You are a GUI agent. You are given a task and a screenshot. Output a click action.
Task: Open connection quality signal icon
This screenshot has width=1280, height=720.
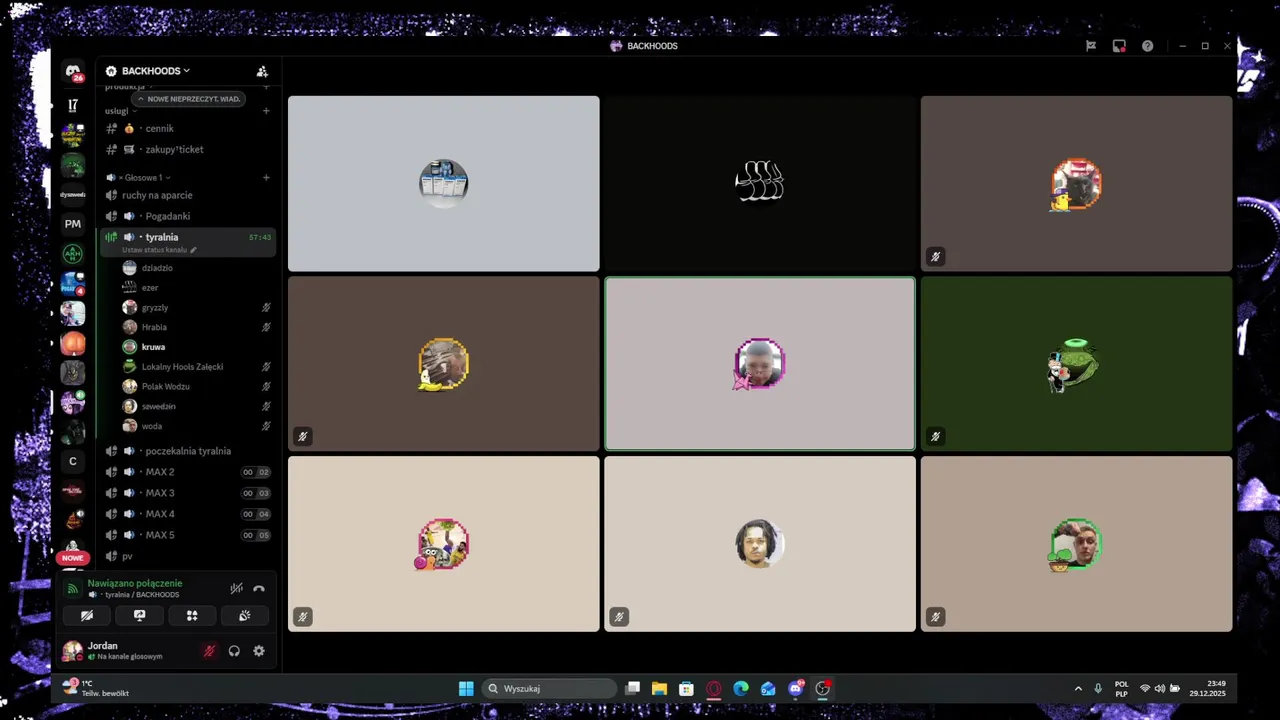tap(72, 588)
